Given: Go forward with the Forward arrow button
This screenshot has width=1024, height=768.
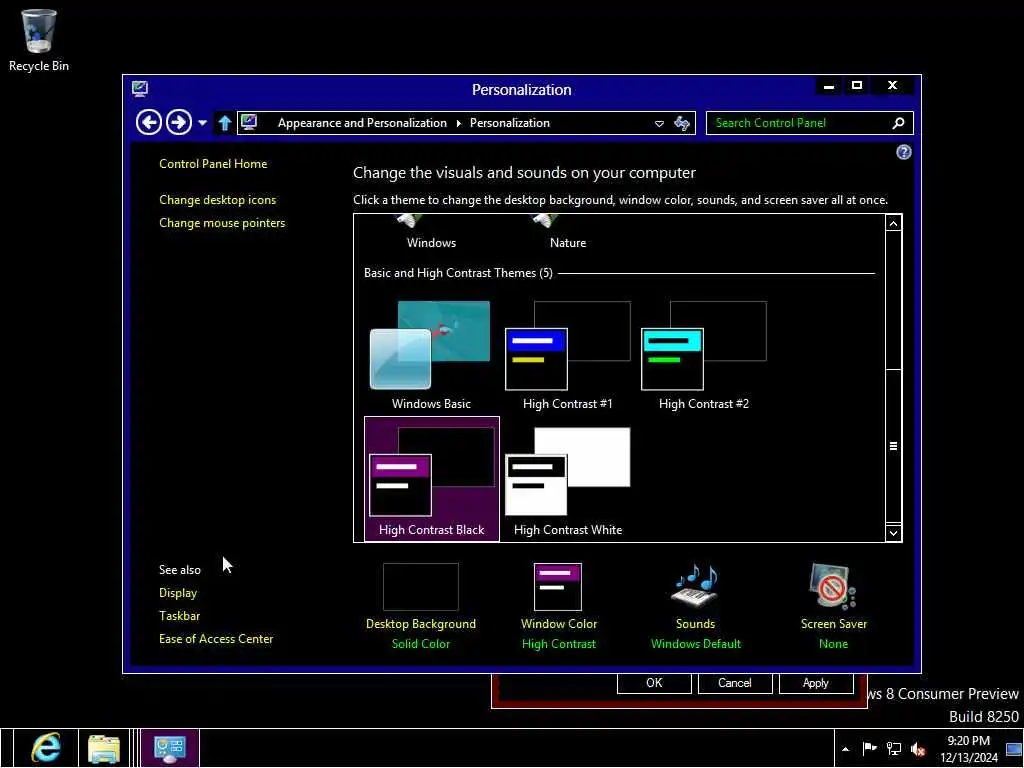Looking at the screenshot, I should point(178,122).
